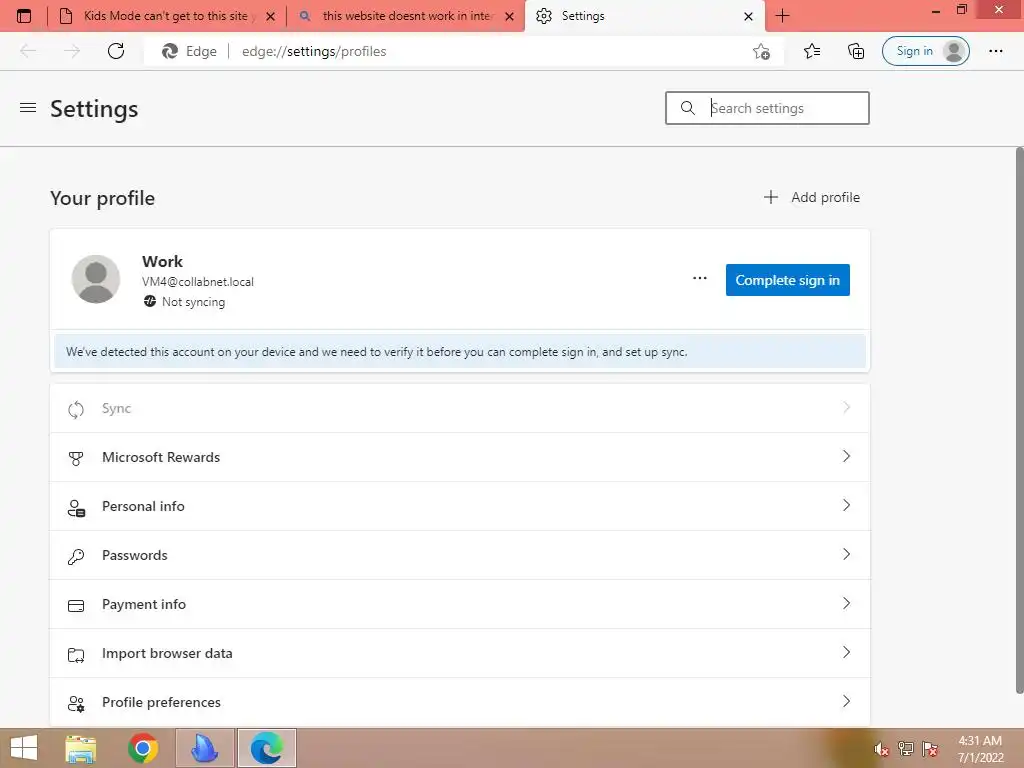Click the Search settings input field
This screenshot has width=1024, height=768.
(767, 108)
